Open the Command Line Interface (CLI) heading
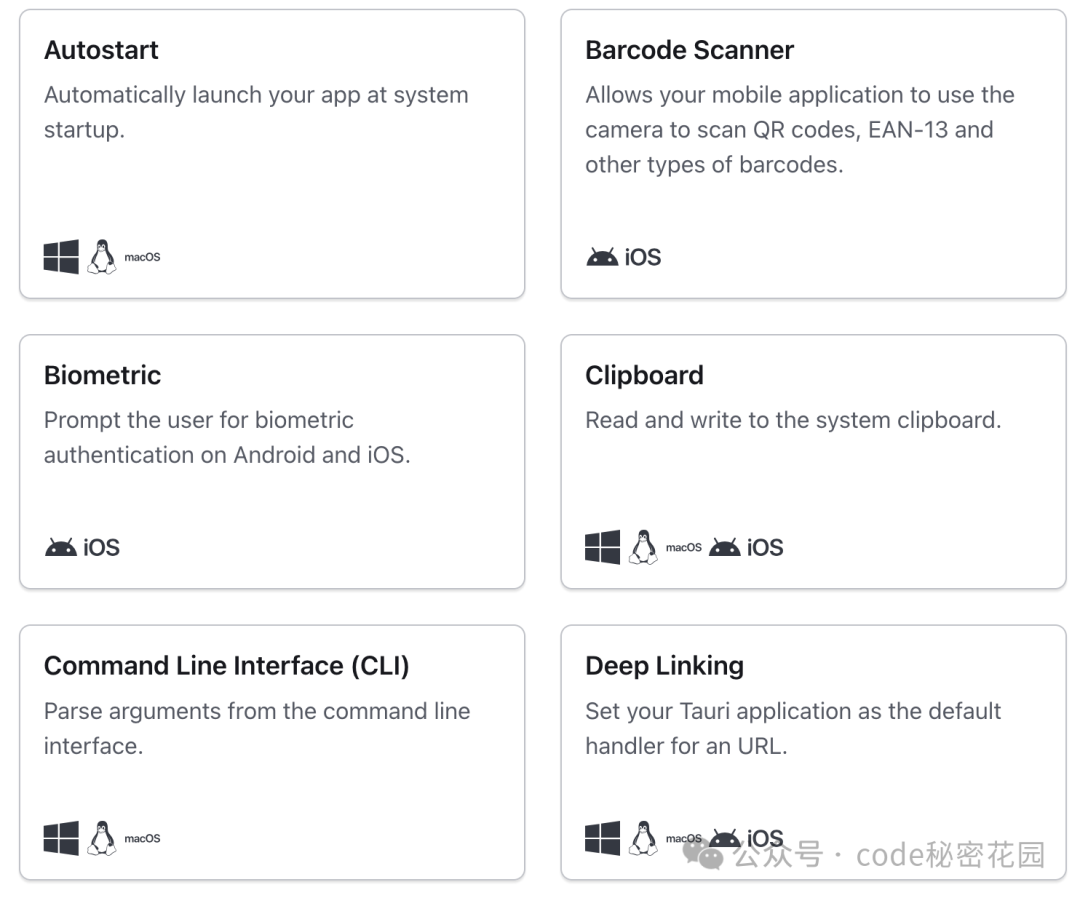Image resolution: width=1080 pixels, height=898 pixels. tap(226, 666)
